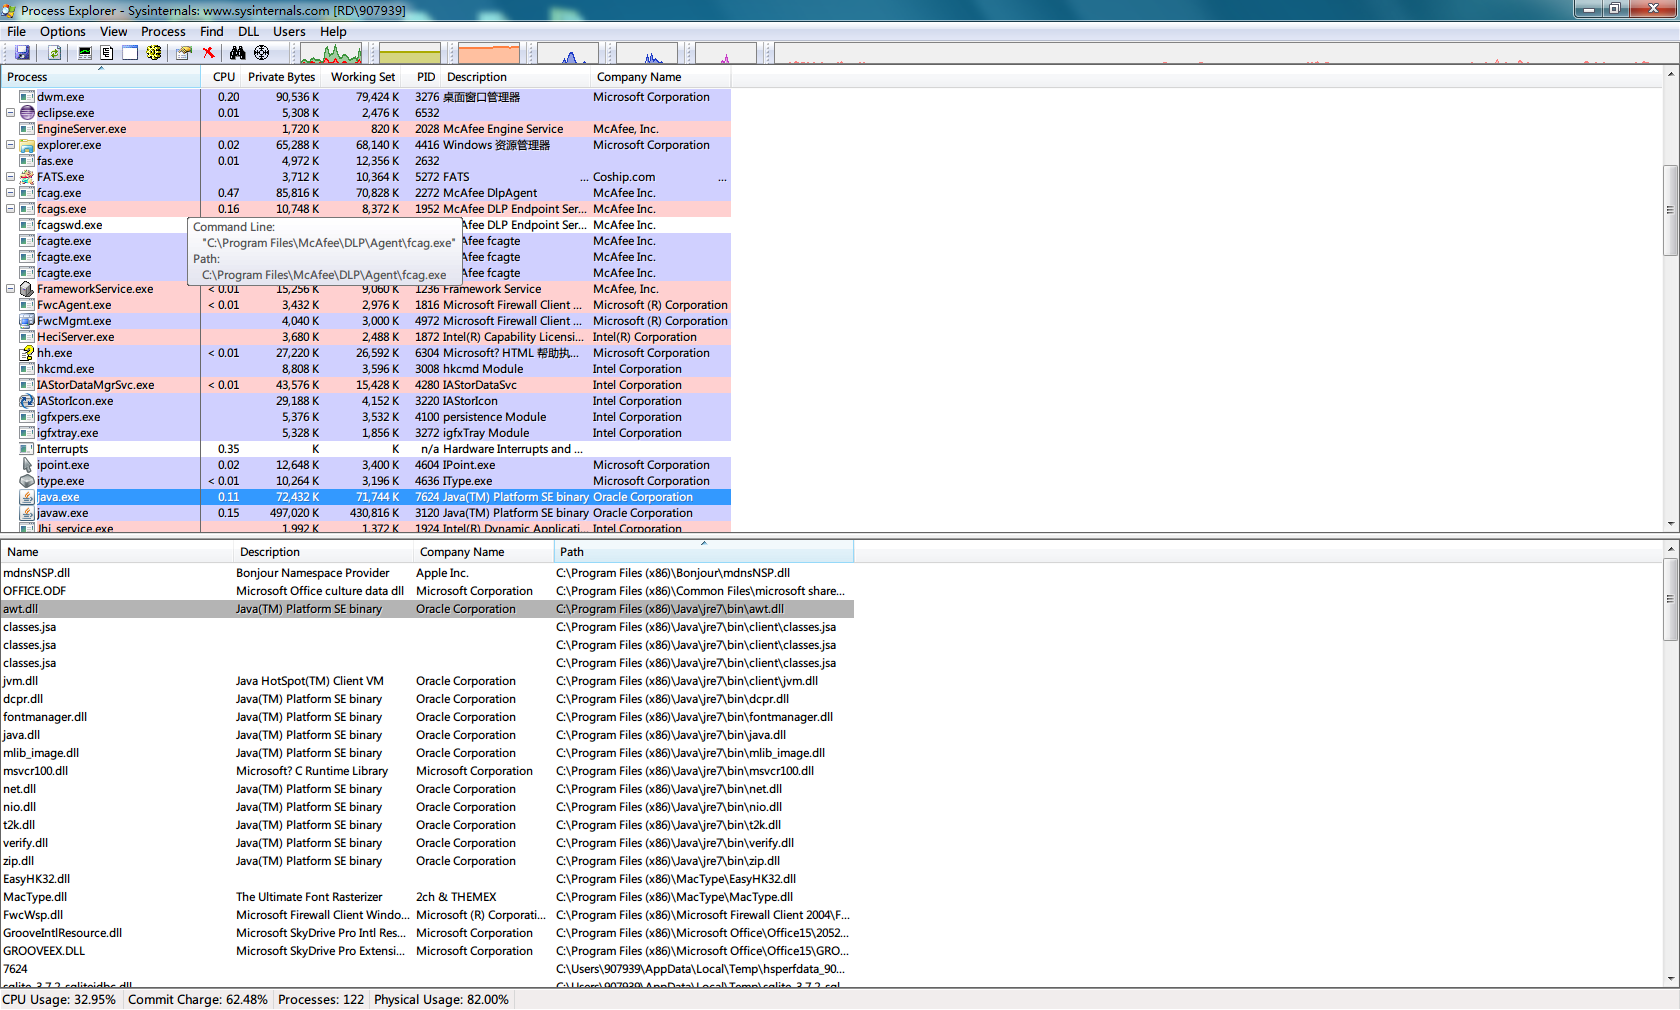Screen dimensions: 1680x1010
Task: Select MacType.dll in the DLL list
Action: (427, 897)
